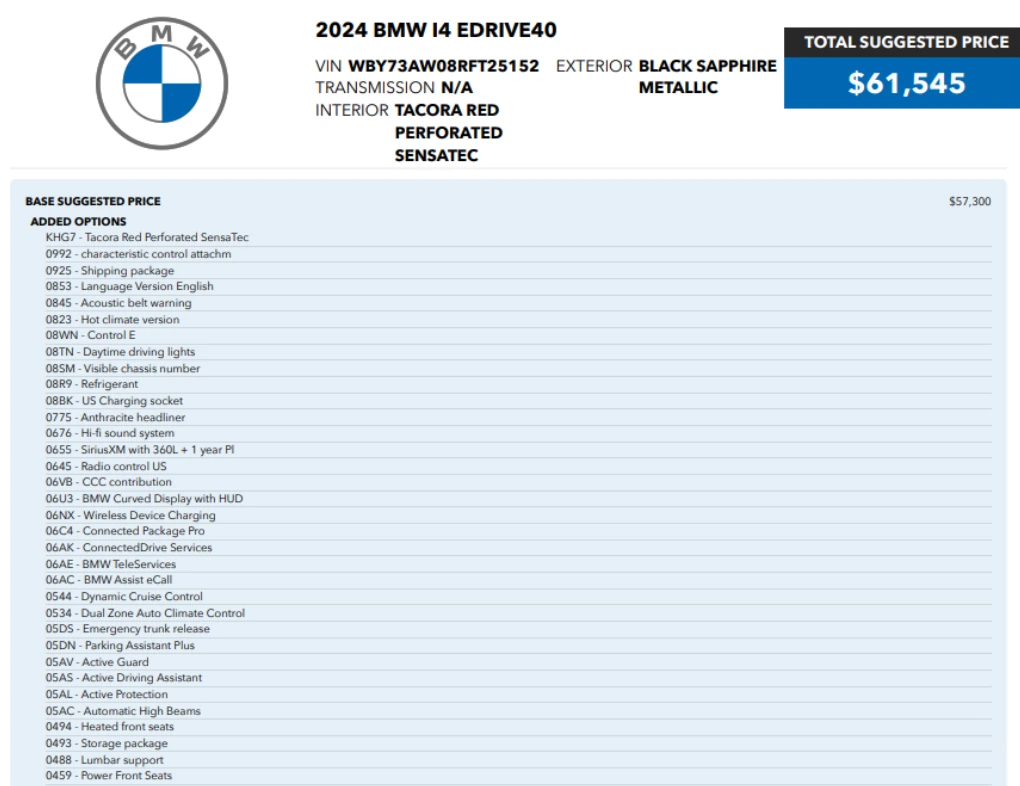Select the 08WN Control E row

click(518, 335)
